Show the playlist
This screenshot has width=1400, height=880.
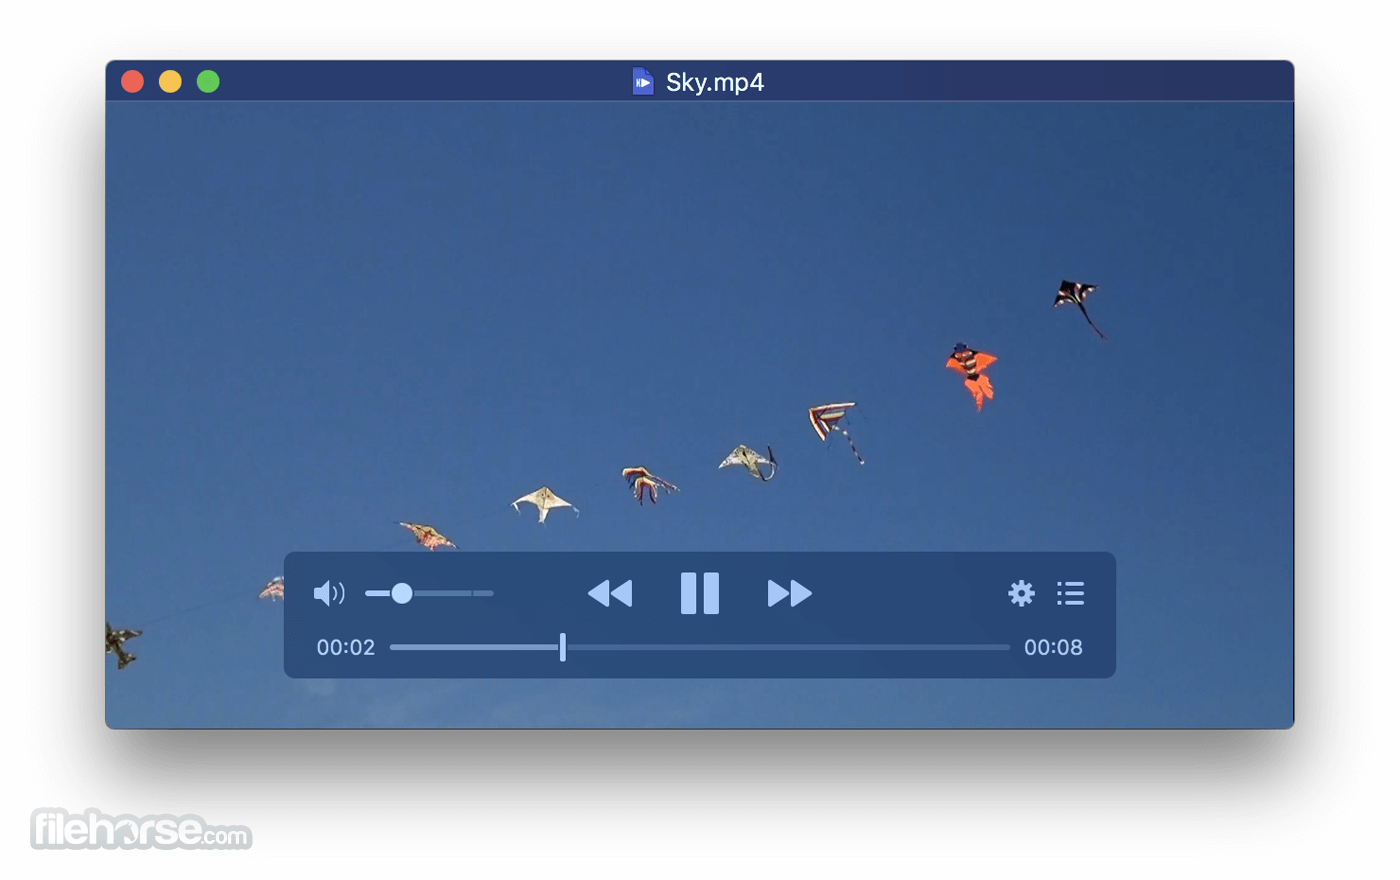1071,594
